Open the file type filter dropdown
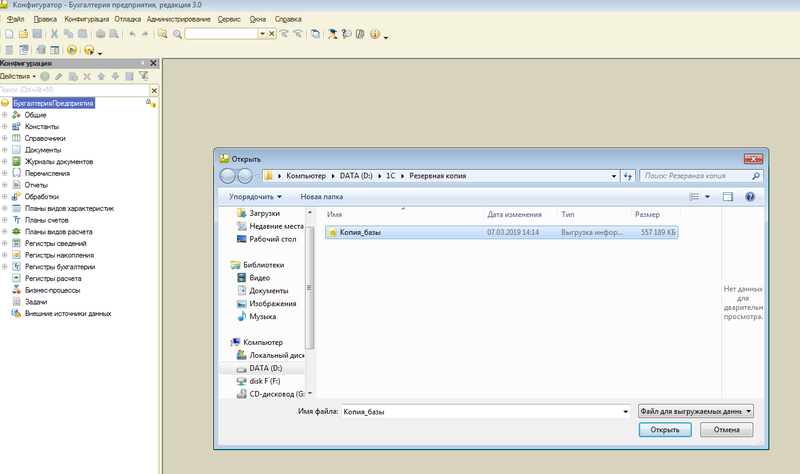The height and width of the screenshot is (474, 800). 696,411
